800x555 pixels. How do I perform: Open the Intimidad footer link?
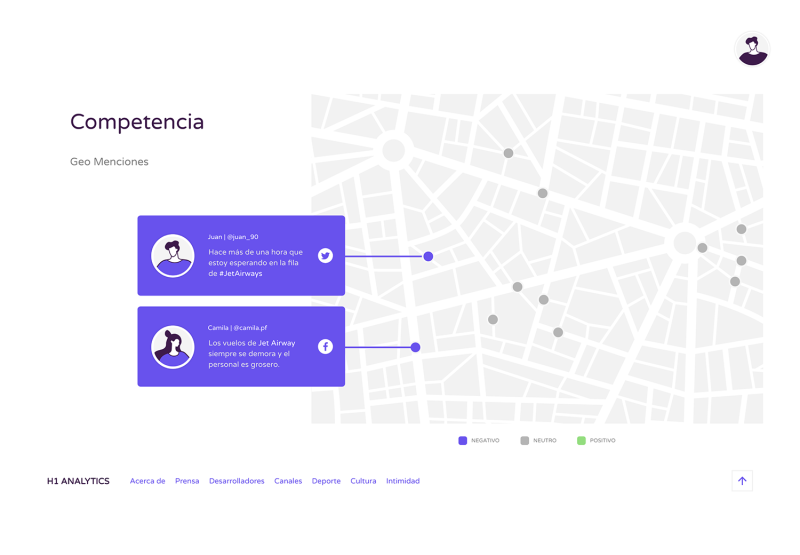coord(403,481)
